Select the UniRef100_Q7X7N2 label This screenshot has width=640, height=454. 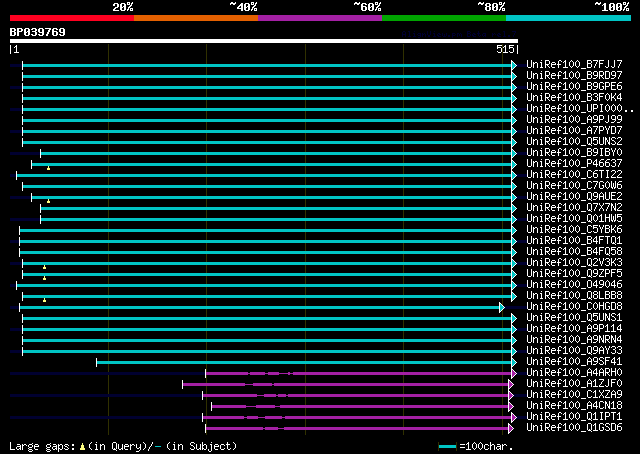pyautogui.click(x=574, y=208)
